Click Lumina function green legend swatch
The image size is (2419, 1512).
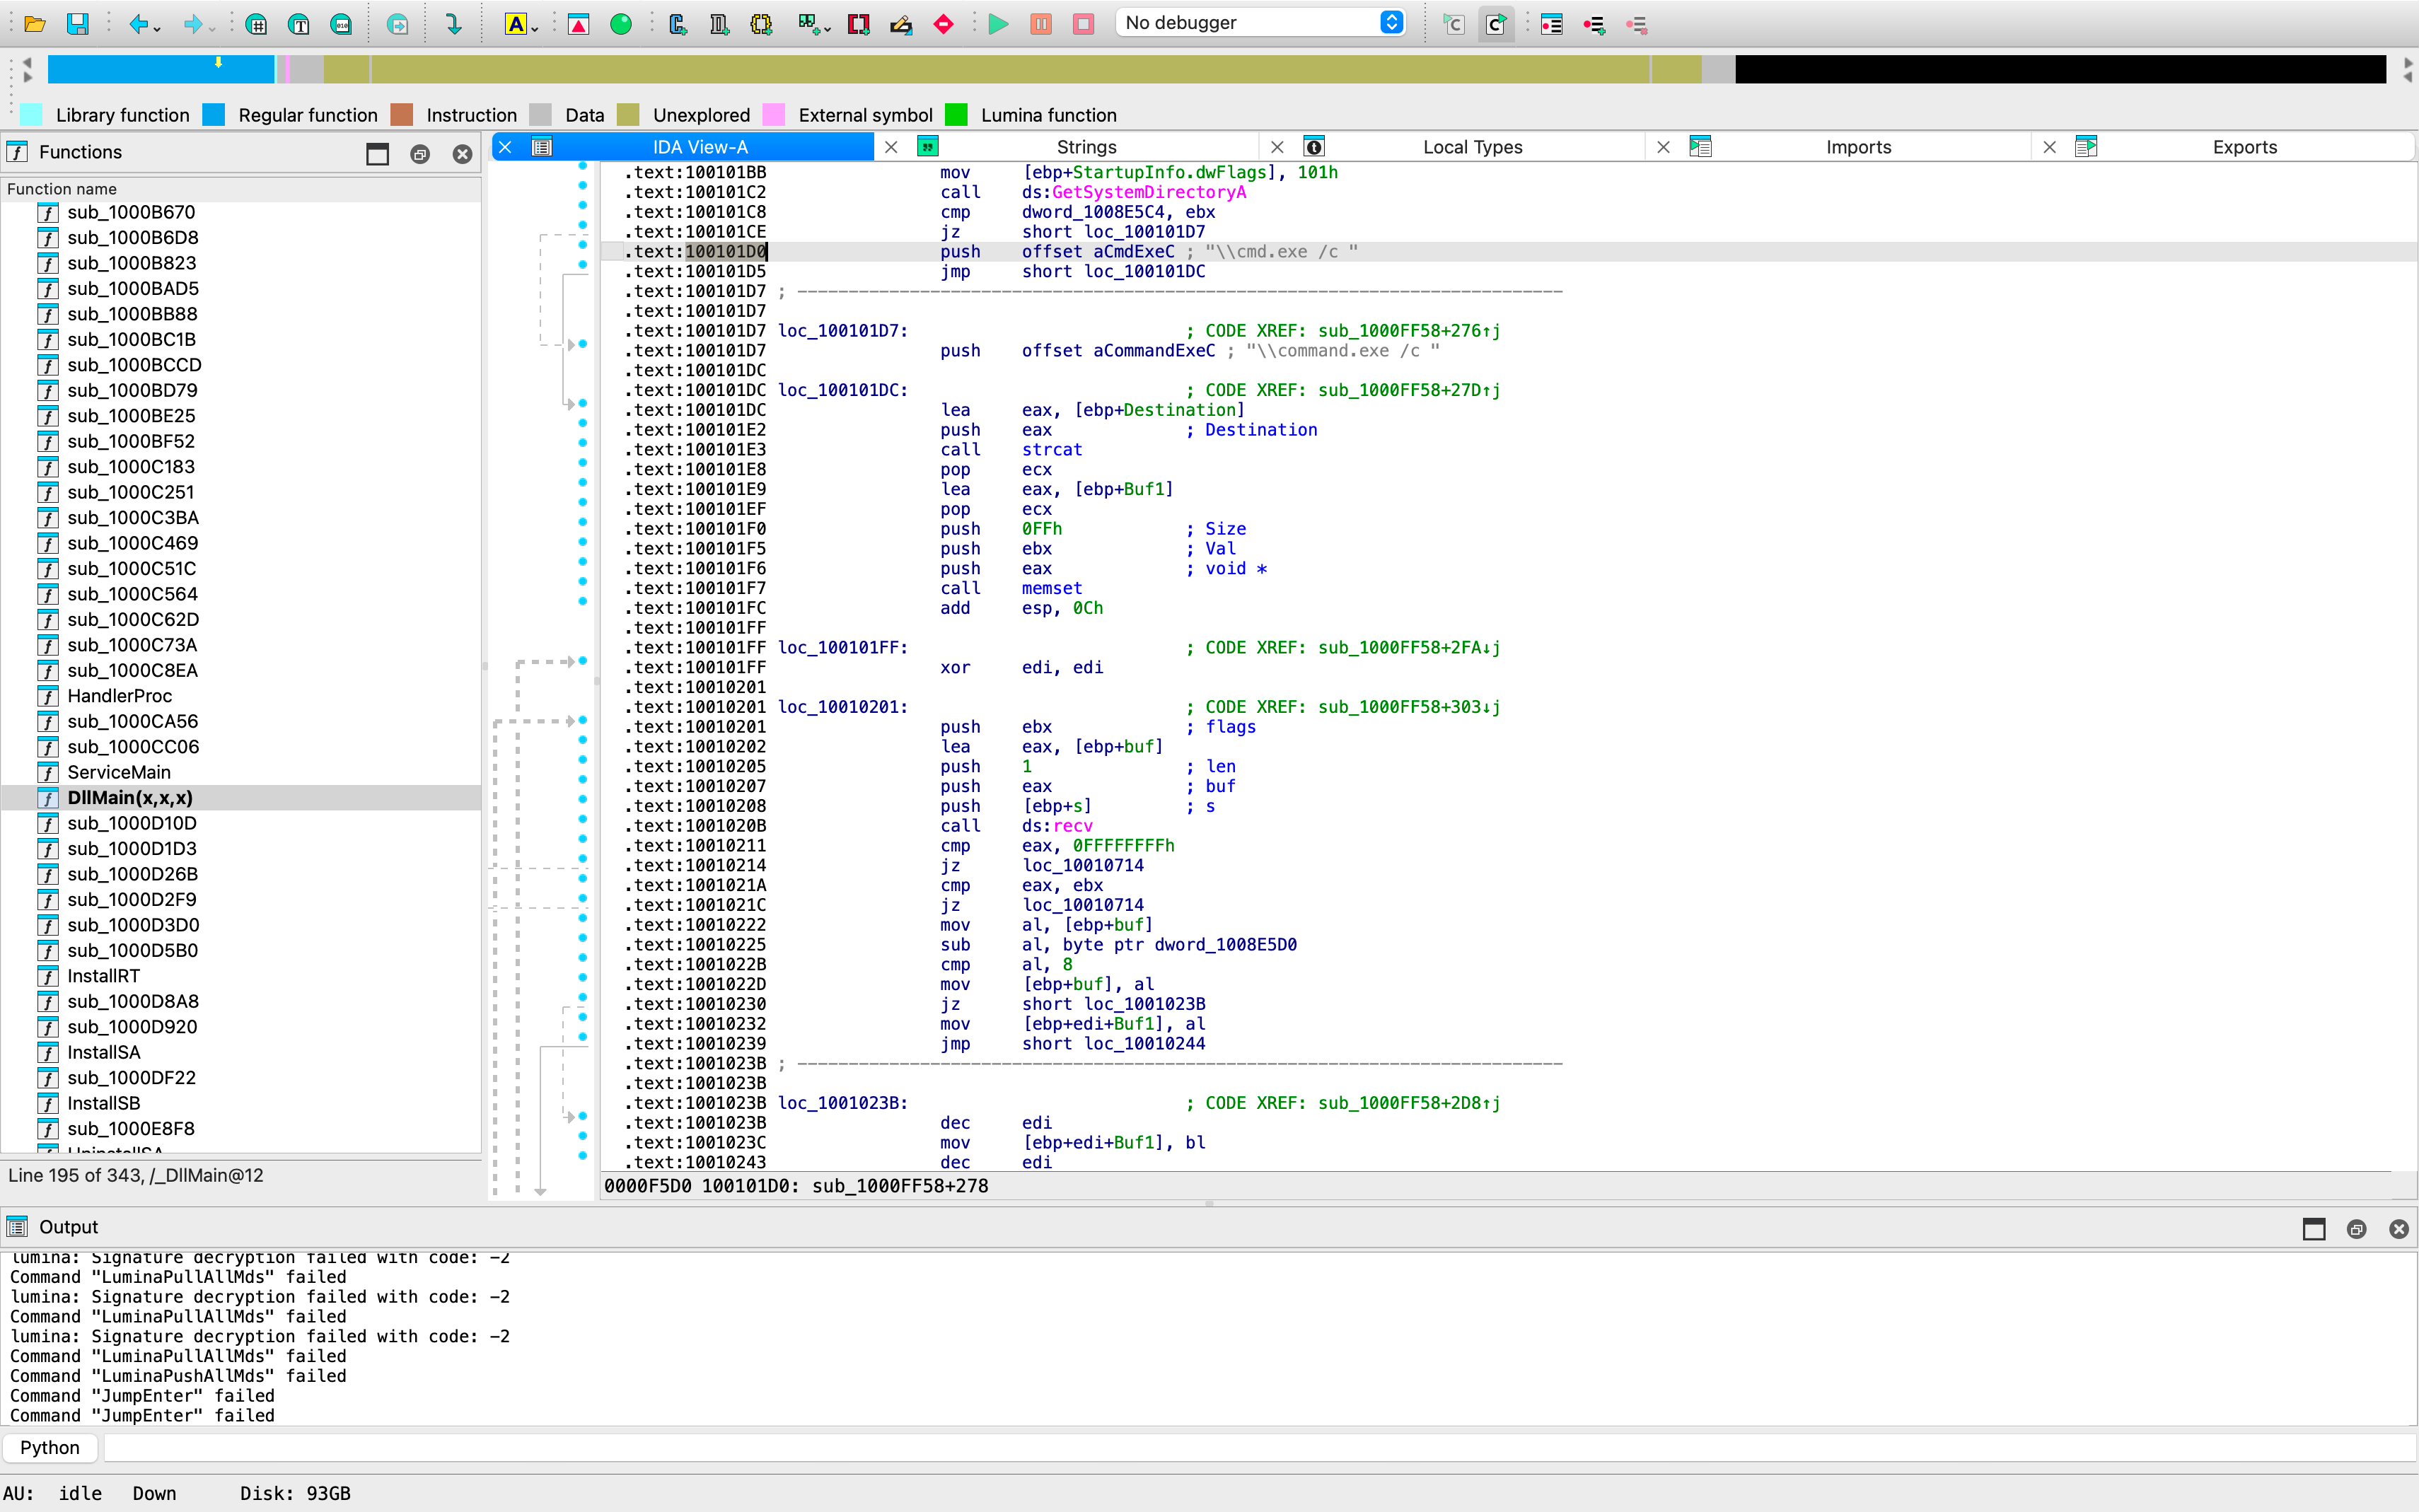click(956, 115)
